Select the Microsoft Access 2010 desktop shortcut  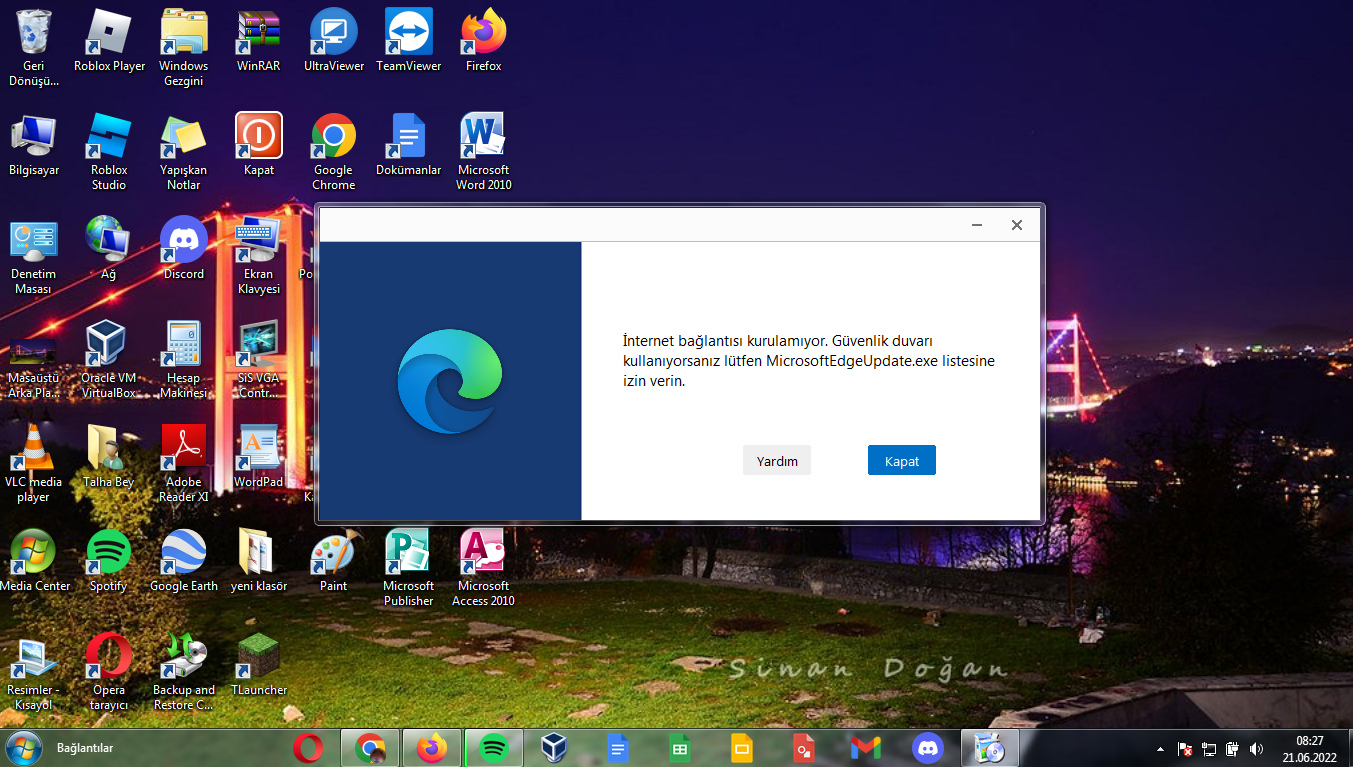pyautogui.click(x=484, y=567)
